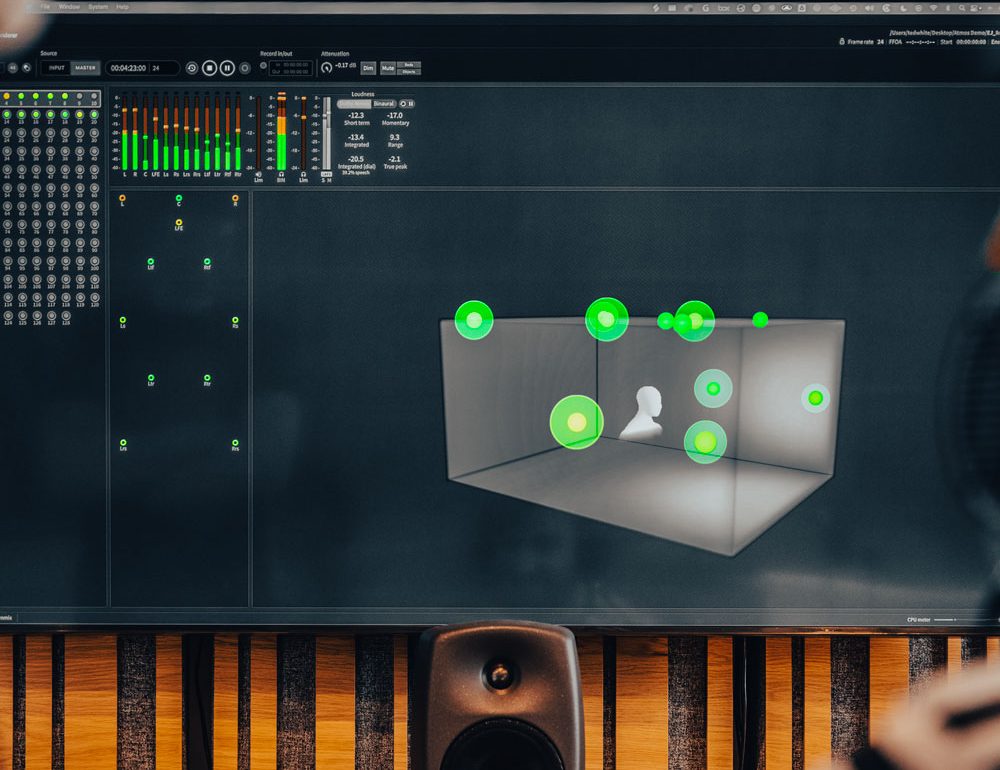Click the loudness mode tab left of Binaural

354,103
